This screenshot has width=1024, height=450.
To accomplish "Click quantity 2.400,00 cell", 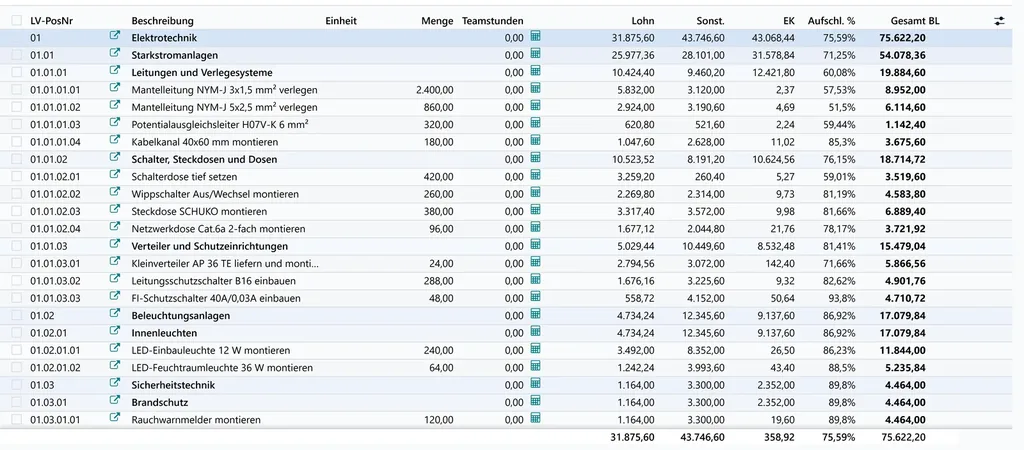I will (x=434, y=89).
